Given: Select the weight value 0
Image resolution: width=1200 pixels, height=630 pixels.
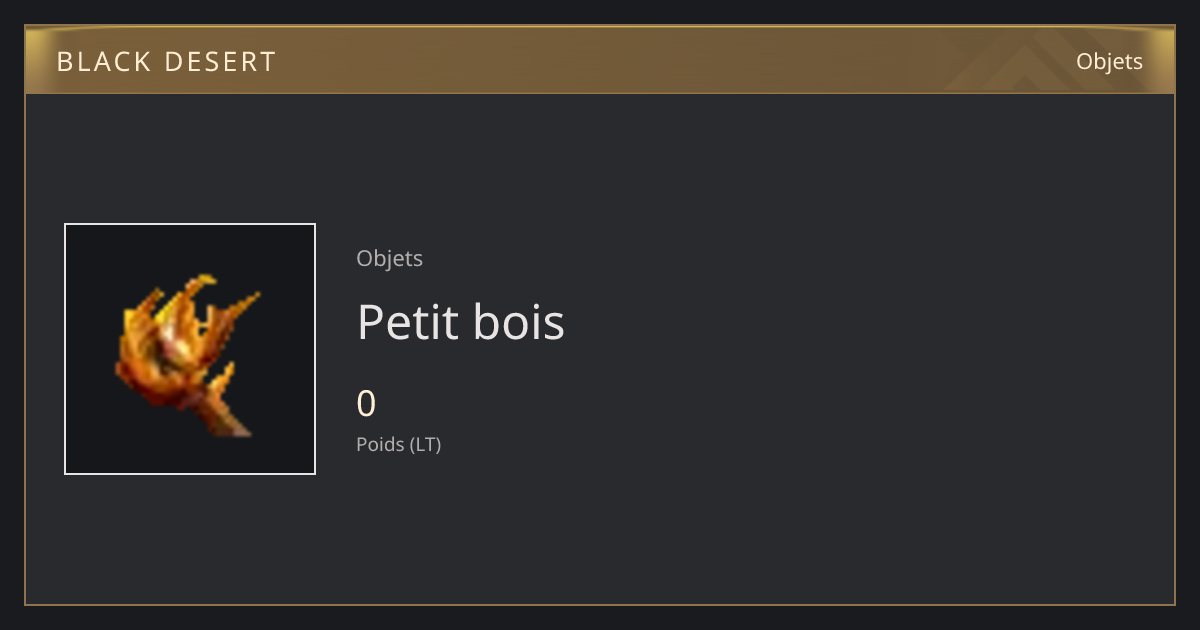Looking at the screenshot, I should pos(366,404).
